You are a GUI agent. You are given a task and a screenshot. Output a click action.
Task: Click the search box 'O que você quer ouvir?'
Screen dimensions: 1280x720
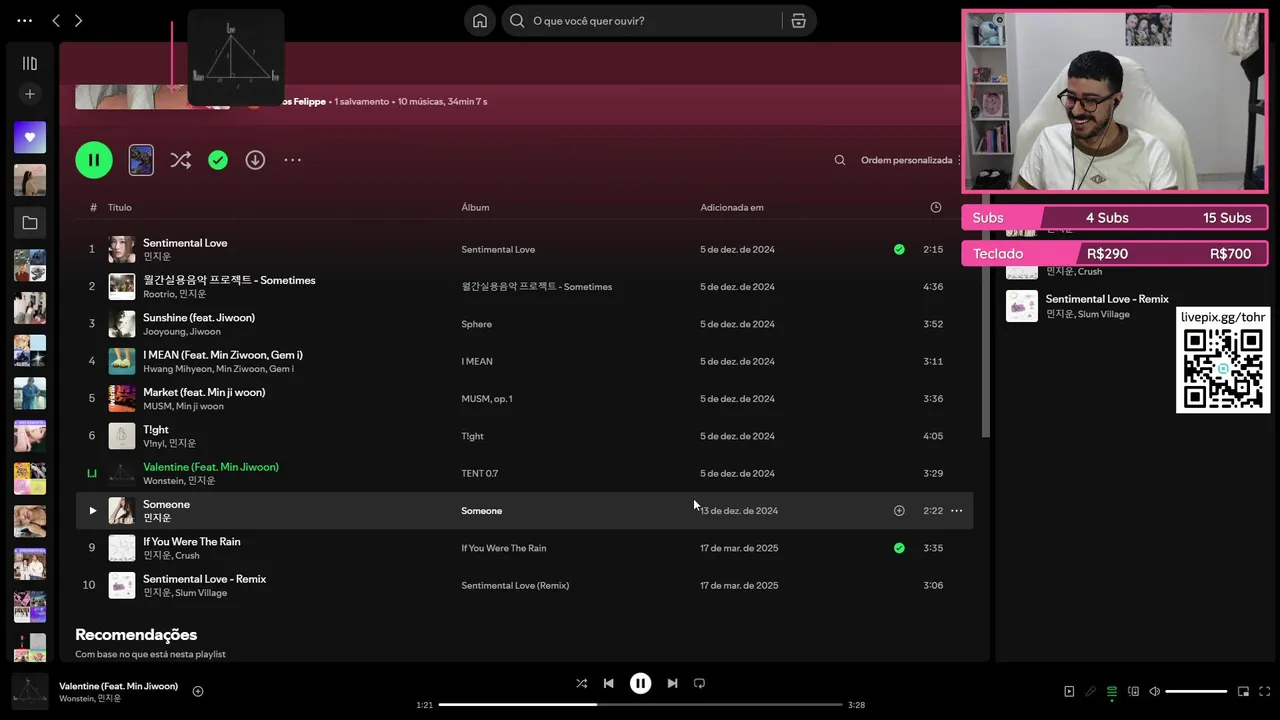pyautogui.click(x=642, y=20)
